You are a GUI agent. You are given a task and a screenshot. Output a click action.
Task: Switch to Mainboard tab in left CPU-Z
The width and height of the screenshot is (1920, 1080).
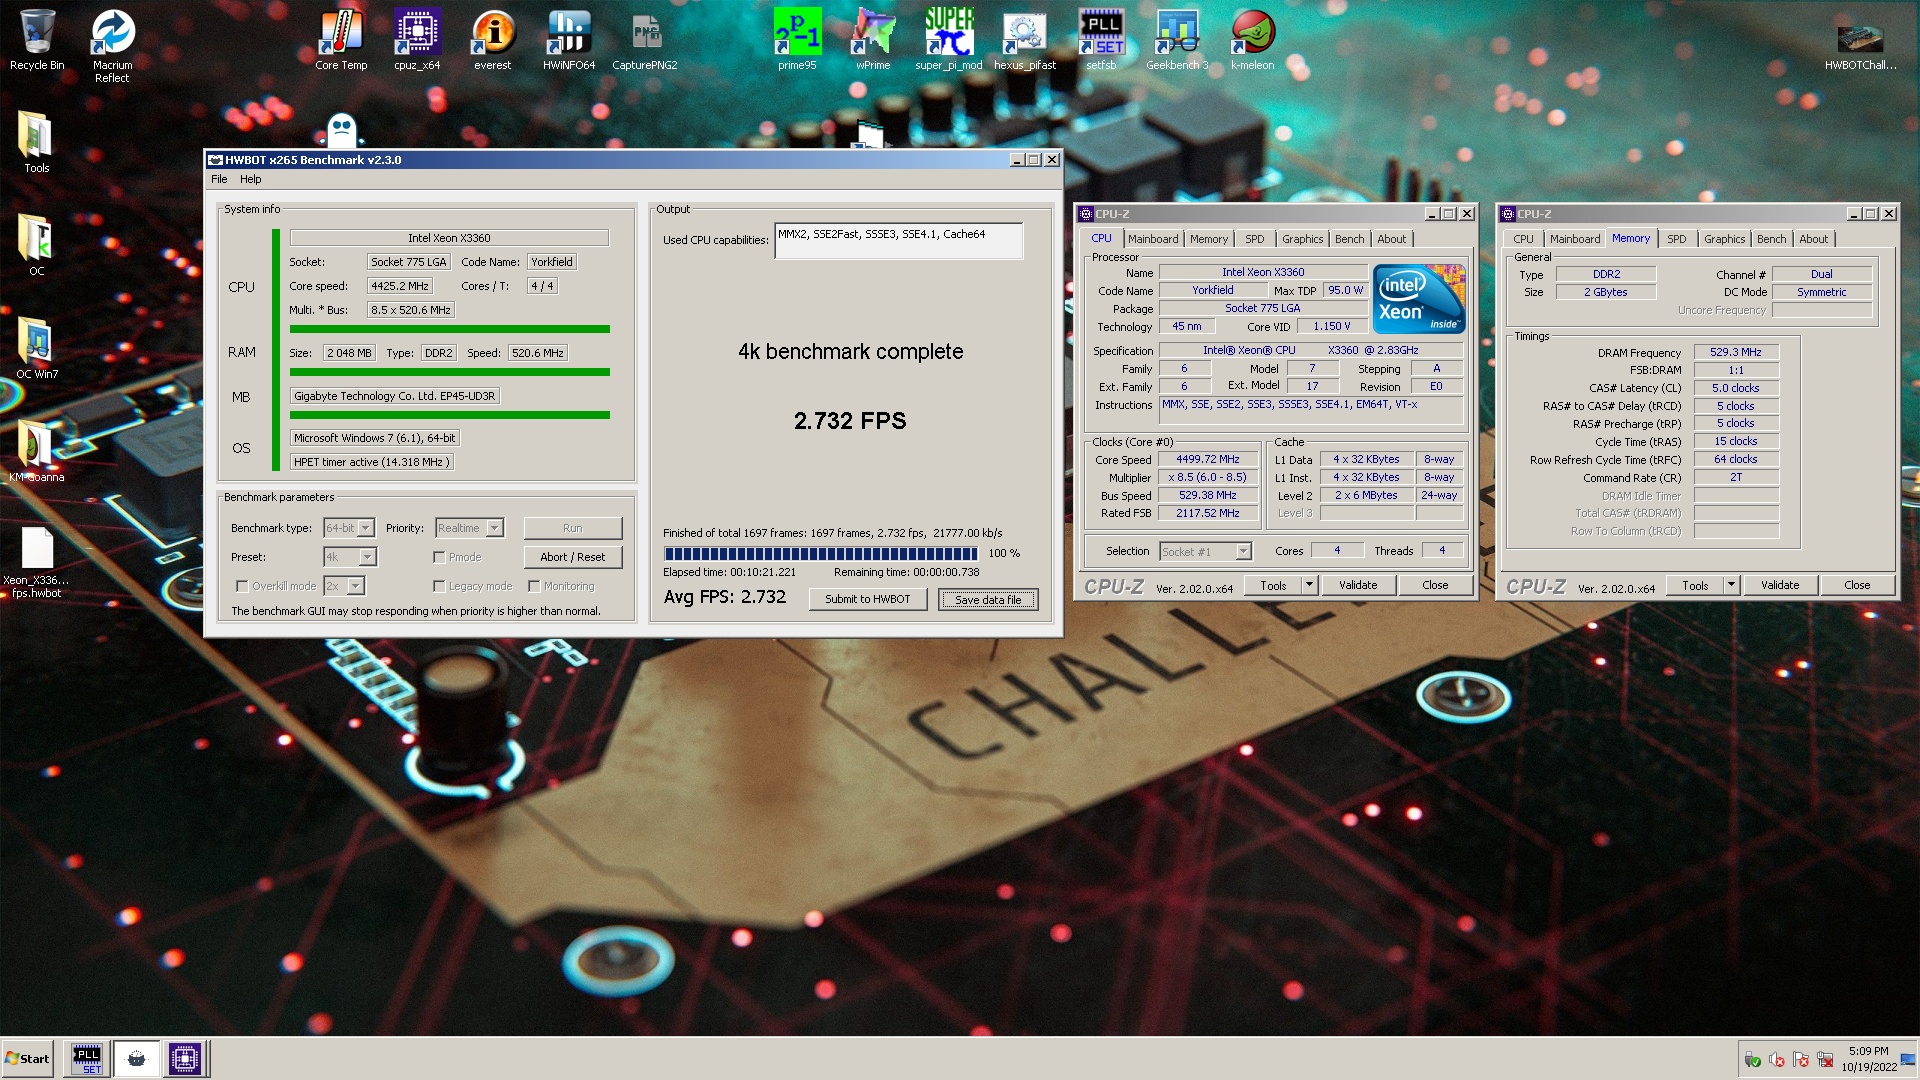coord(1153,239)
